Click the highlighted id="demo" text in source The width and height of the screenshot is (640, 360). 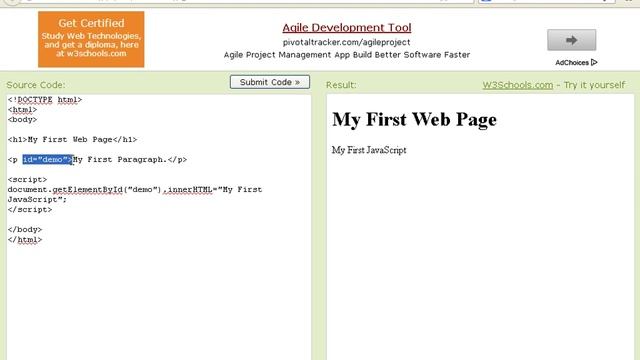pos(47,160)
